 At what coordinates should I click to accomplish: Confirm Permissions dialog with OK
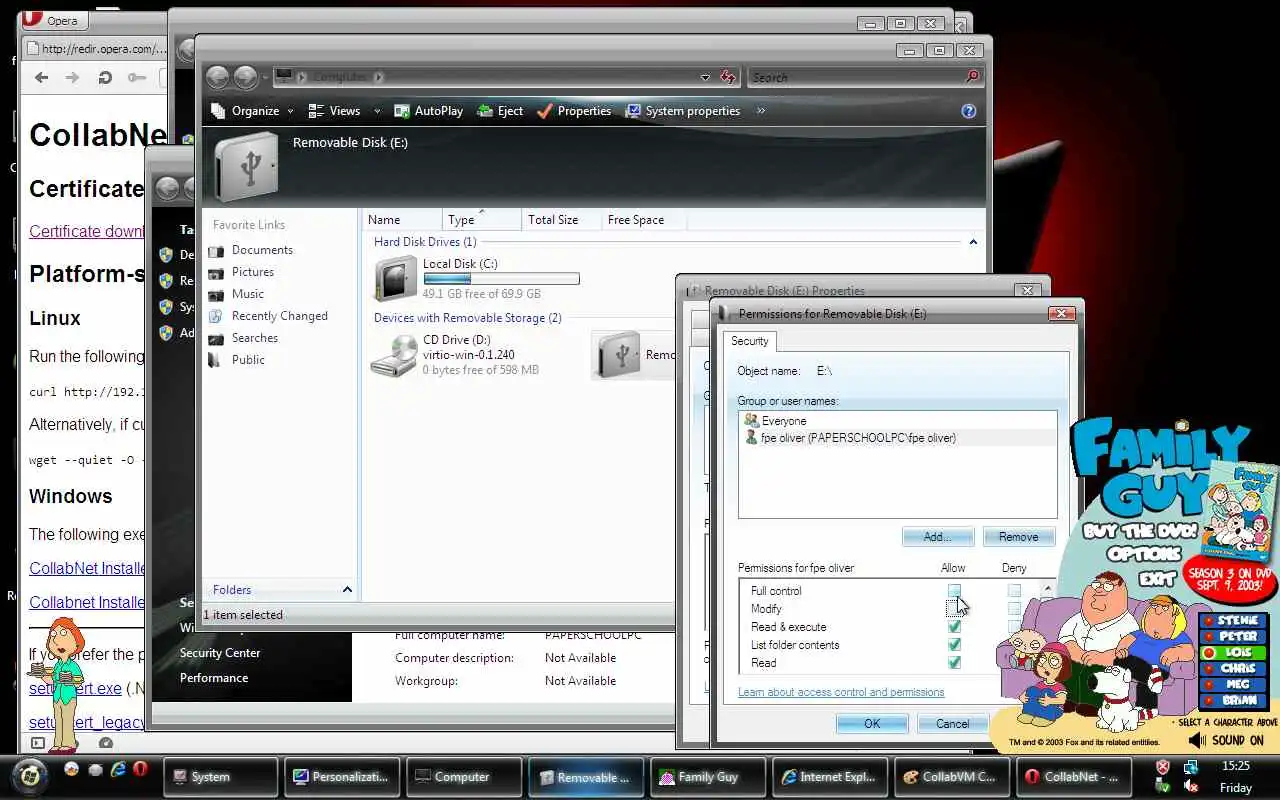click(872, 724)
